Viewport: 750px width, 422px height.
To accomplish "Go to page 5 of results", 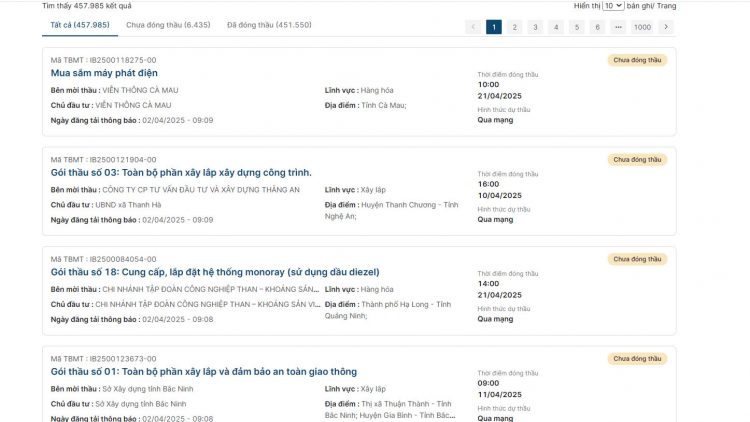I will (576, 27).
